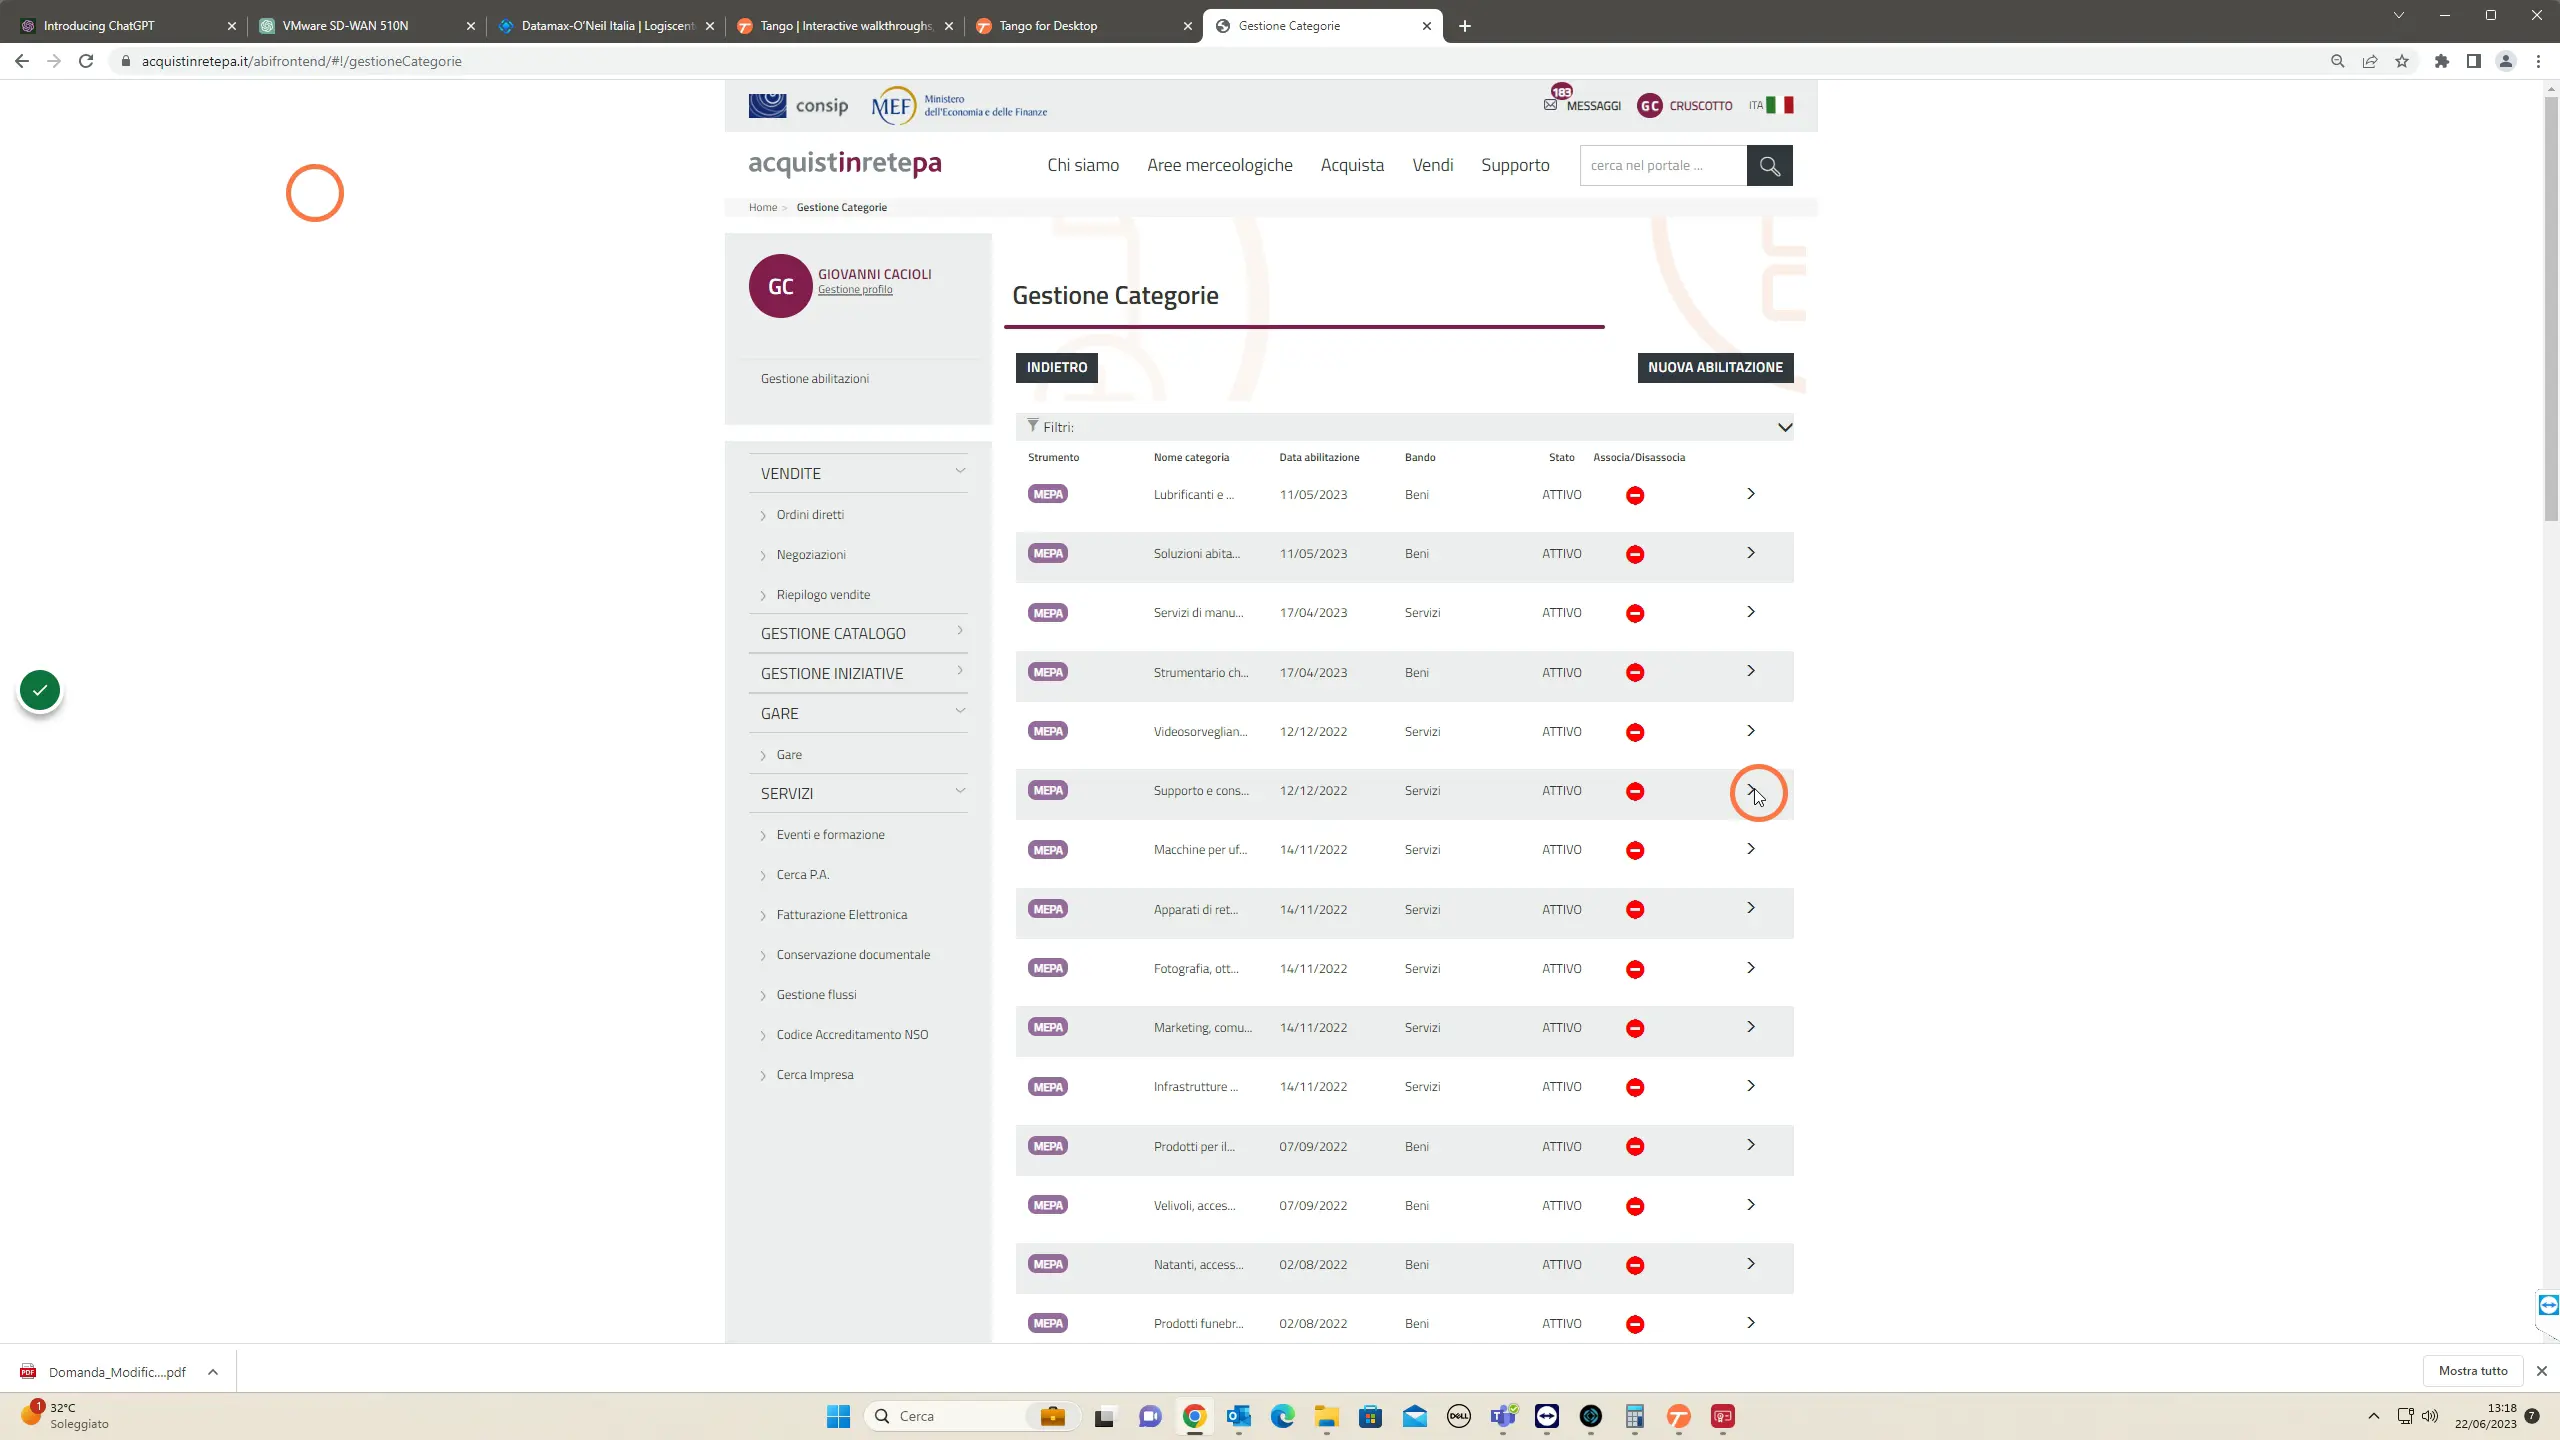The height and width of the screenshot is (1440, 2560).
Task: Open the browser extensions puzzle icon
Action: pyautogui.click(x=2442, y=61)
